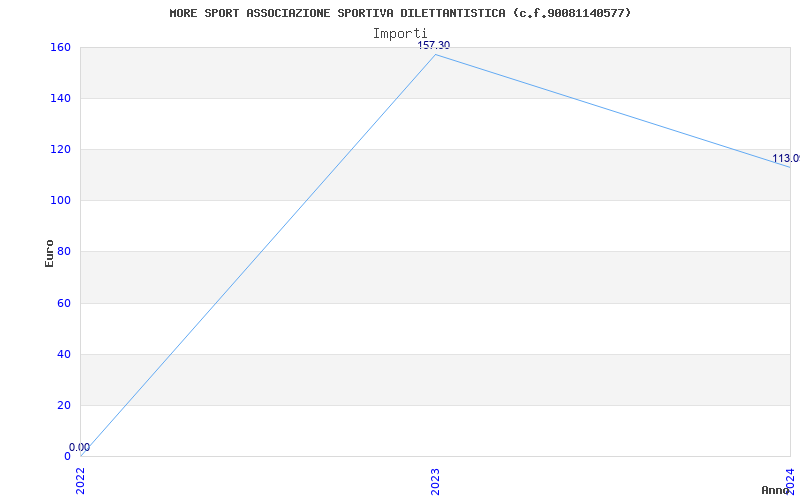The width and height of the screenshot is (800, 500).
Task: Click the 2024 year label
Action: 790,481
